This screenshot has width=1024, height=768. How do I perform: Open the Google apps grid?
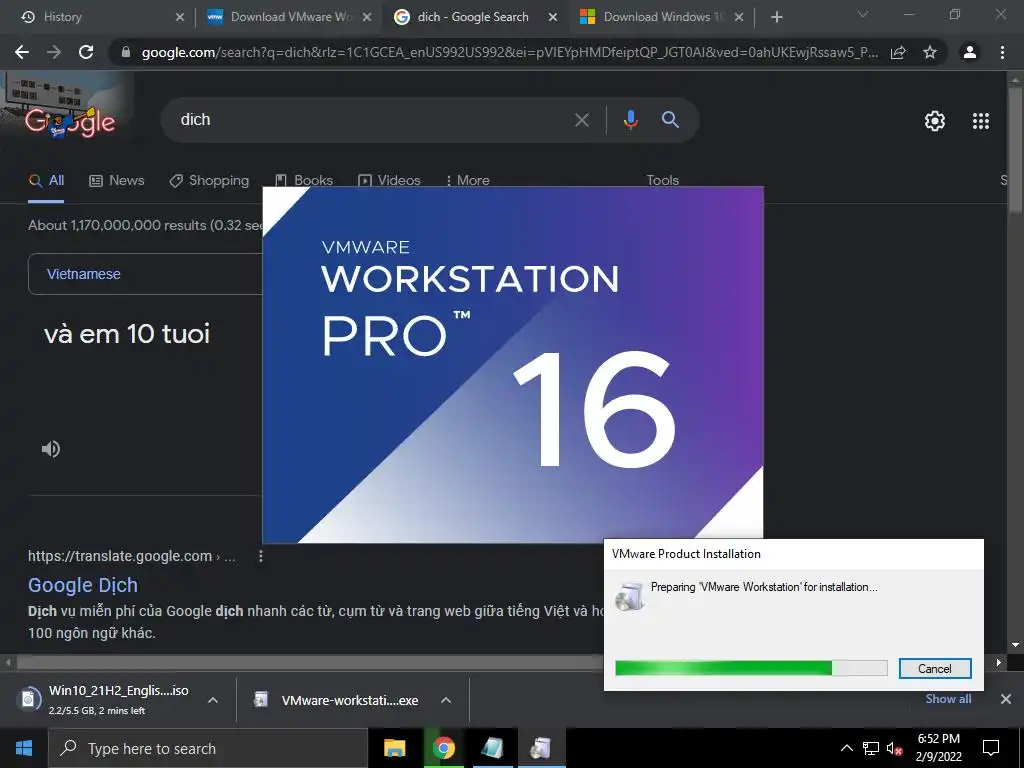[981, 121]
